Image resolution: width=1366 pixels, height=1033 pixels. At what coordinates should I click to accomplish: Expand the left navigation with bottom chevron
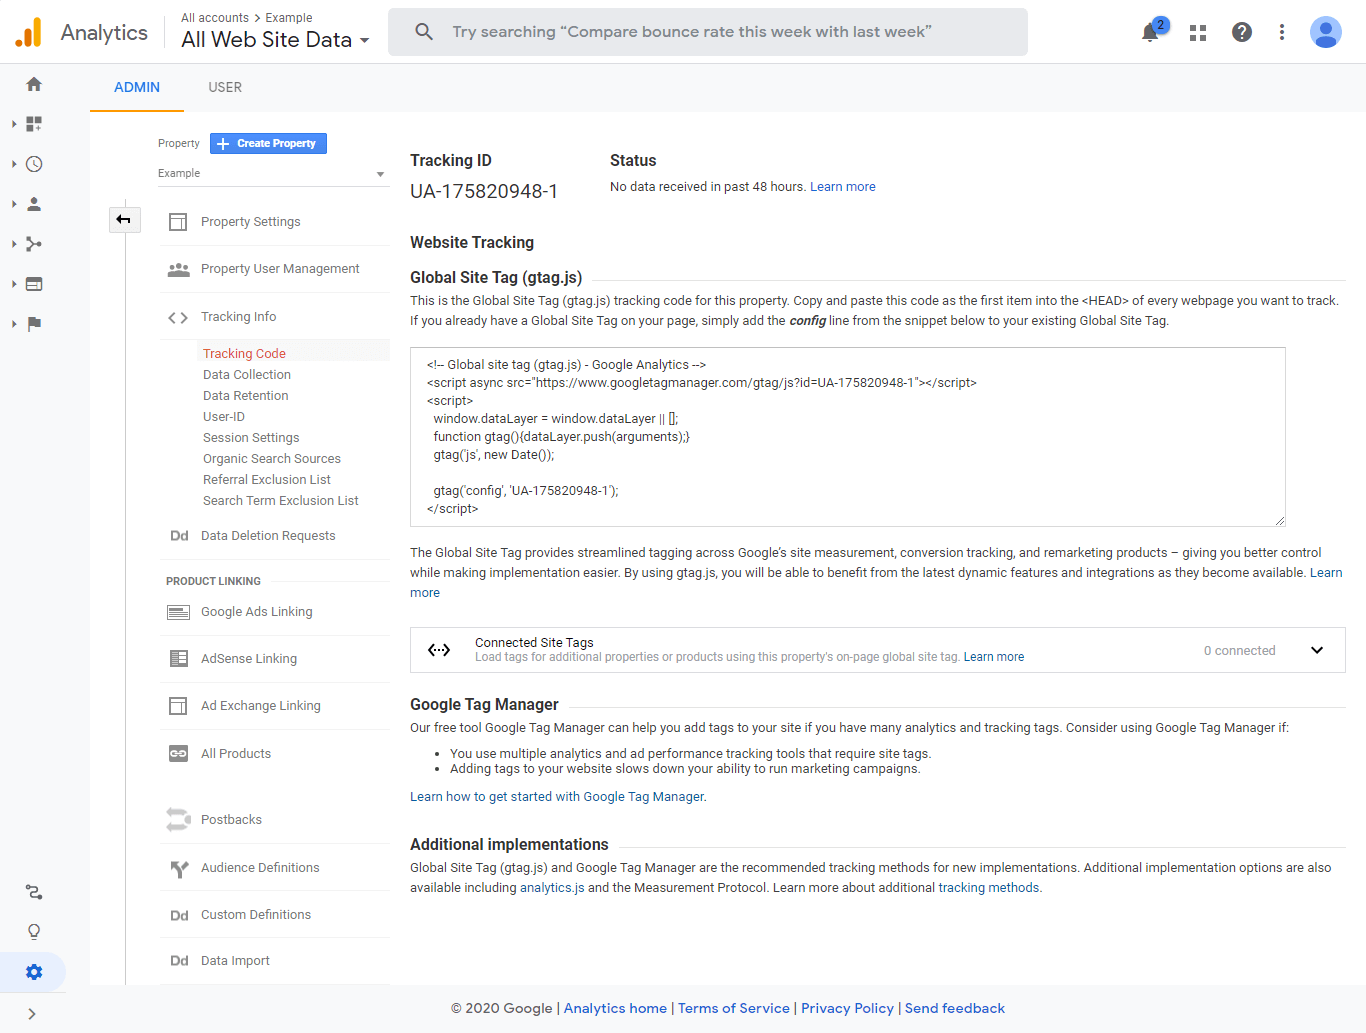[x=32, y=1014]
